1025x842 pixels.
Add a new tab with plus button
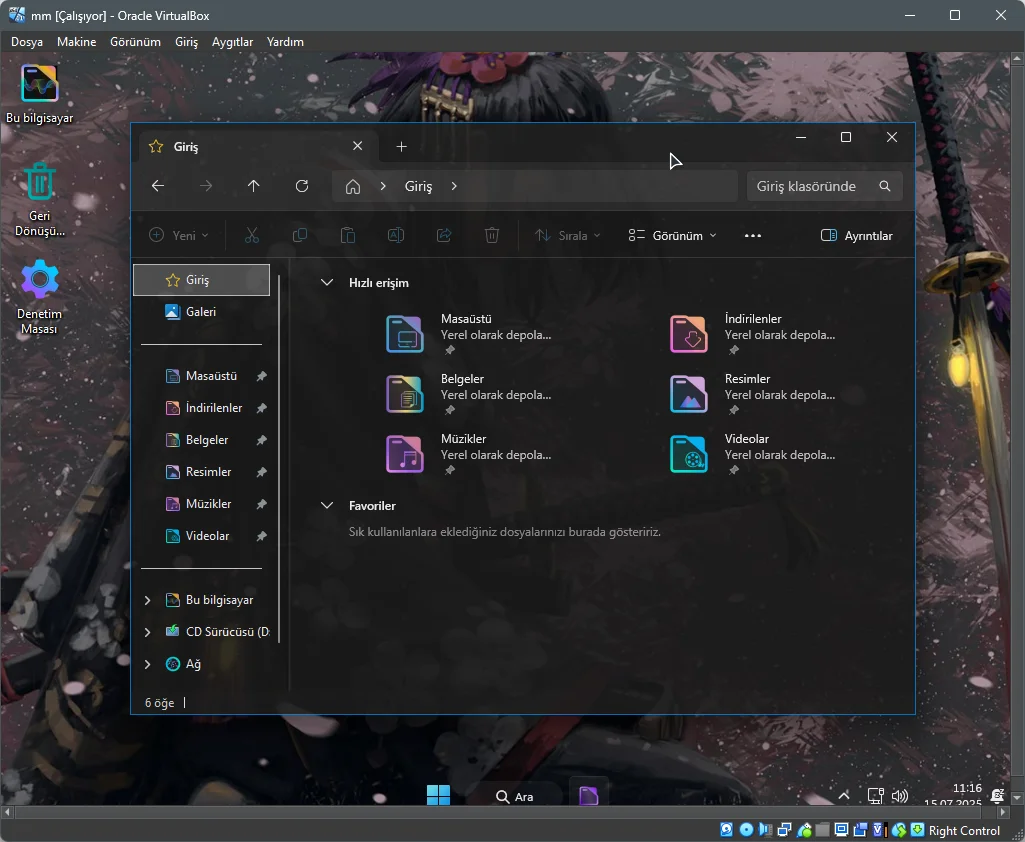tap(401, 147)
